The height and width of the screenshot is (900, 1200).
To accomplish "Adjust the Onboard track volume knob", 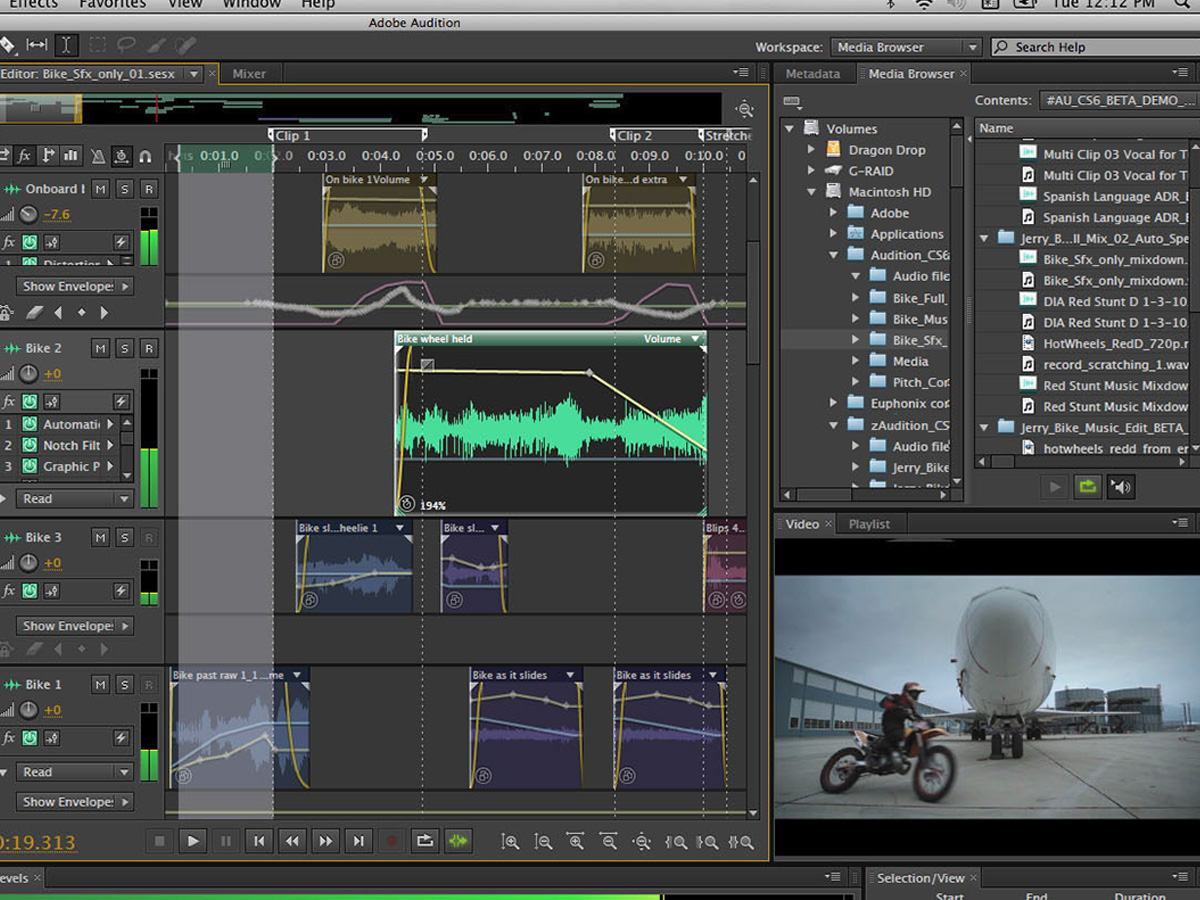I will [28, 214].
